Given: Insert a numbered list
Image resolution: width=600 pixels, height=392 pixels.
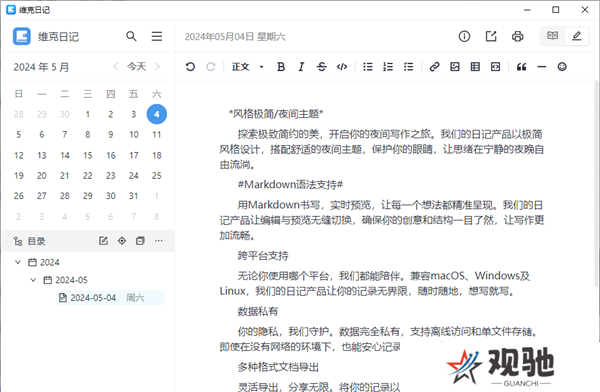Looking at the screenshot, I should point(388,67).
